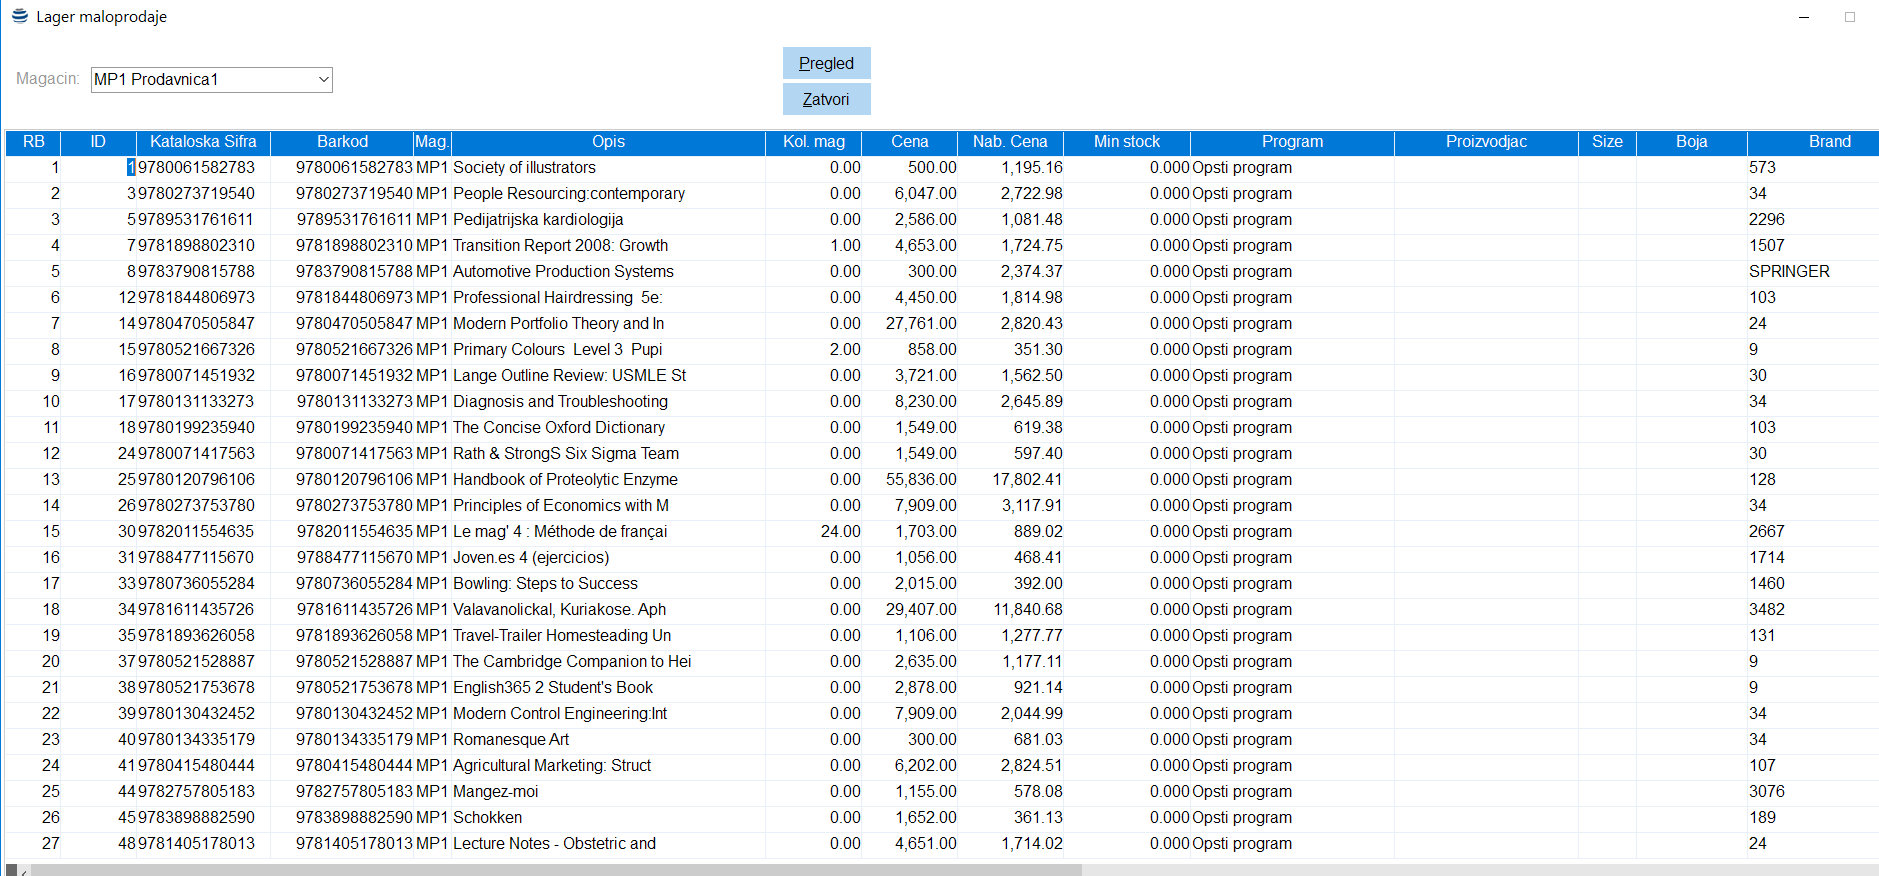Open the Magacin dropdown

[323, 80]
